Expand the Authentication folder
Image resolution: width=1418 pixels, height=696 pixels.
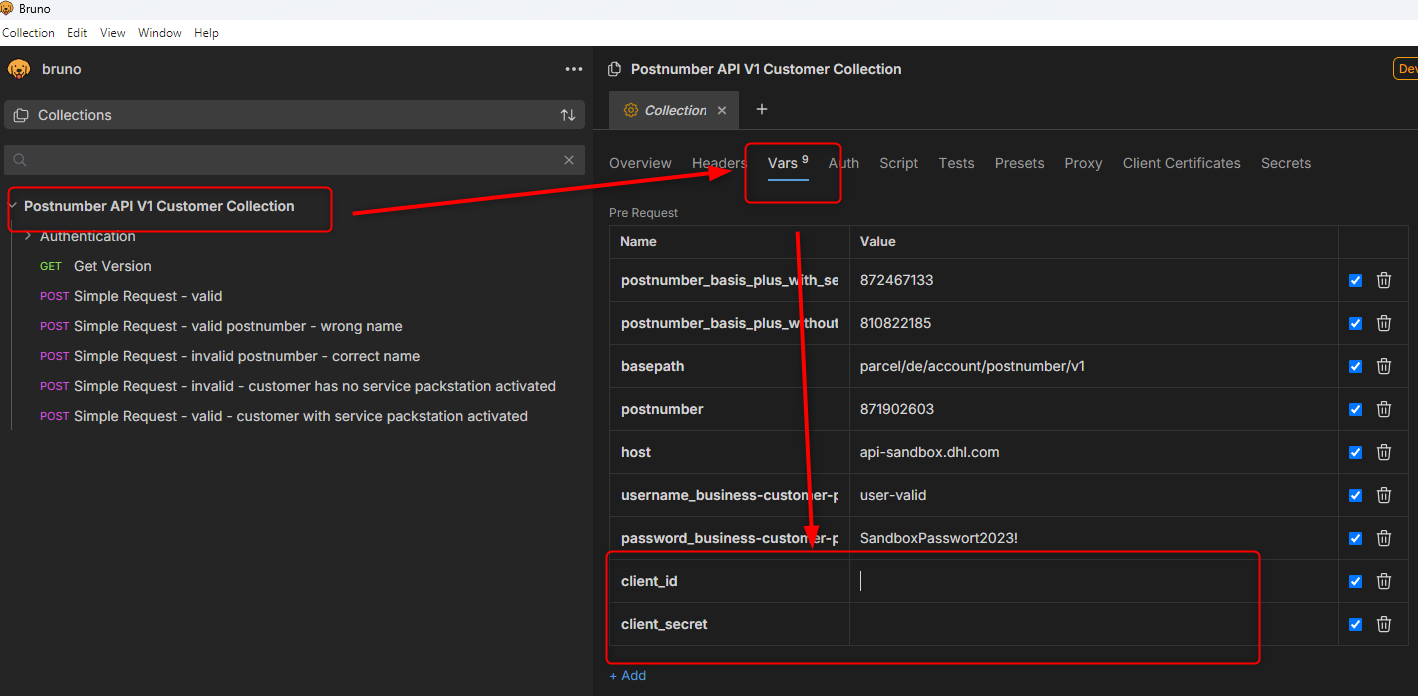[x=28, y=236]
